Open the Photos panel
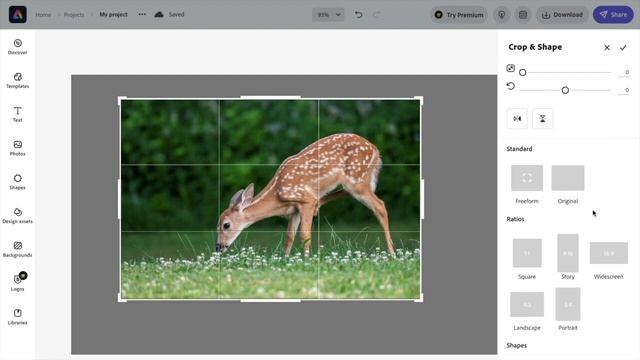This screenshot has height=360, width=640. coord(18,148)
